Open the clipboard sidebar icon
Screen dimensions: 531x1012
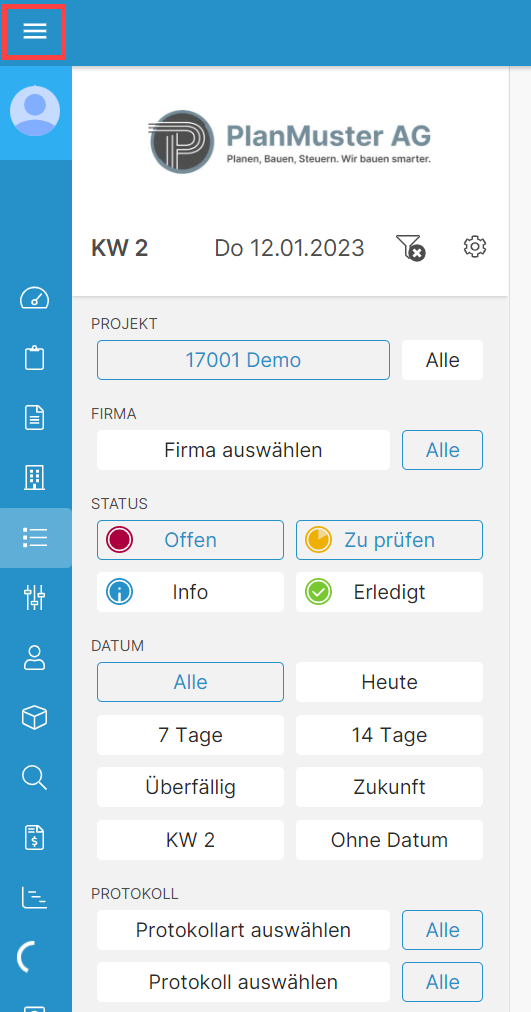click(x=35, y=358)
